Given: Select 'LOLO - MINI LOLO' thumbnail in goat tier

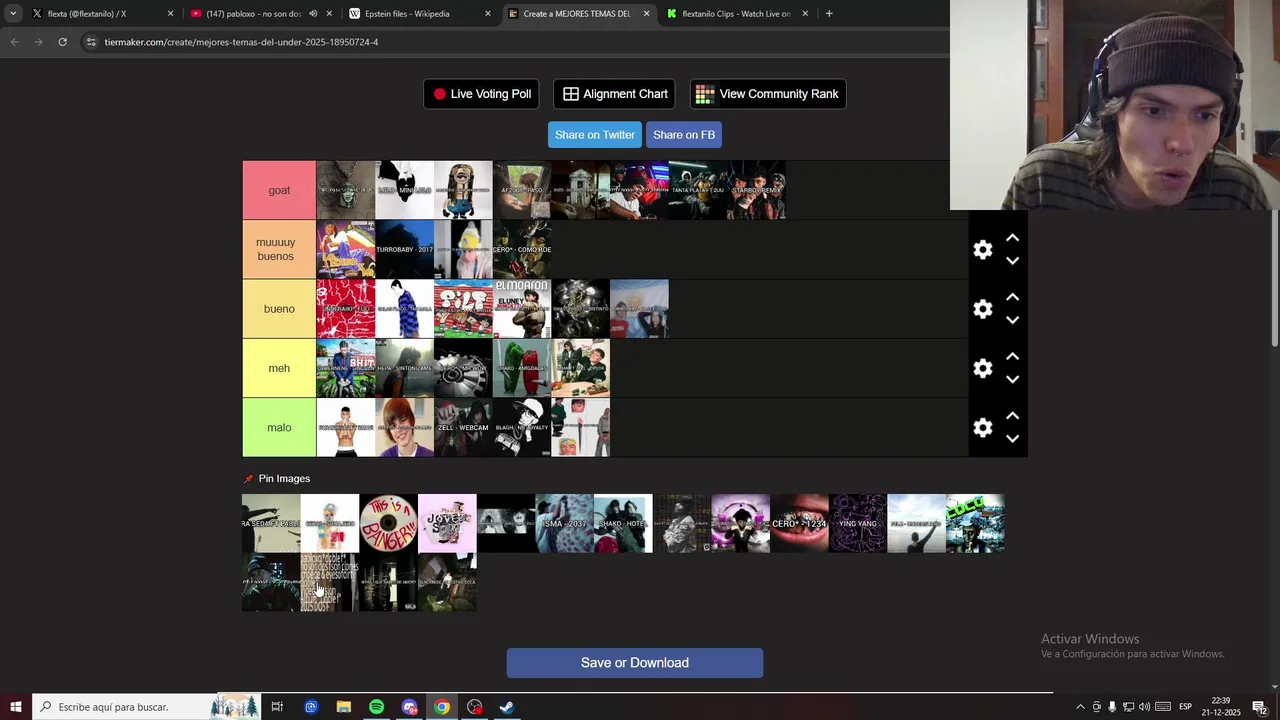Looking at the screenshot, I should [x=405, y=190].
